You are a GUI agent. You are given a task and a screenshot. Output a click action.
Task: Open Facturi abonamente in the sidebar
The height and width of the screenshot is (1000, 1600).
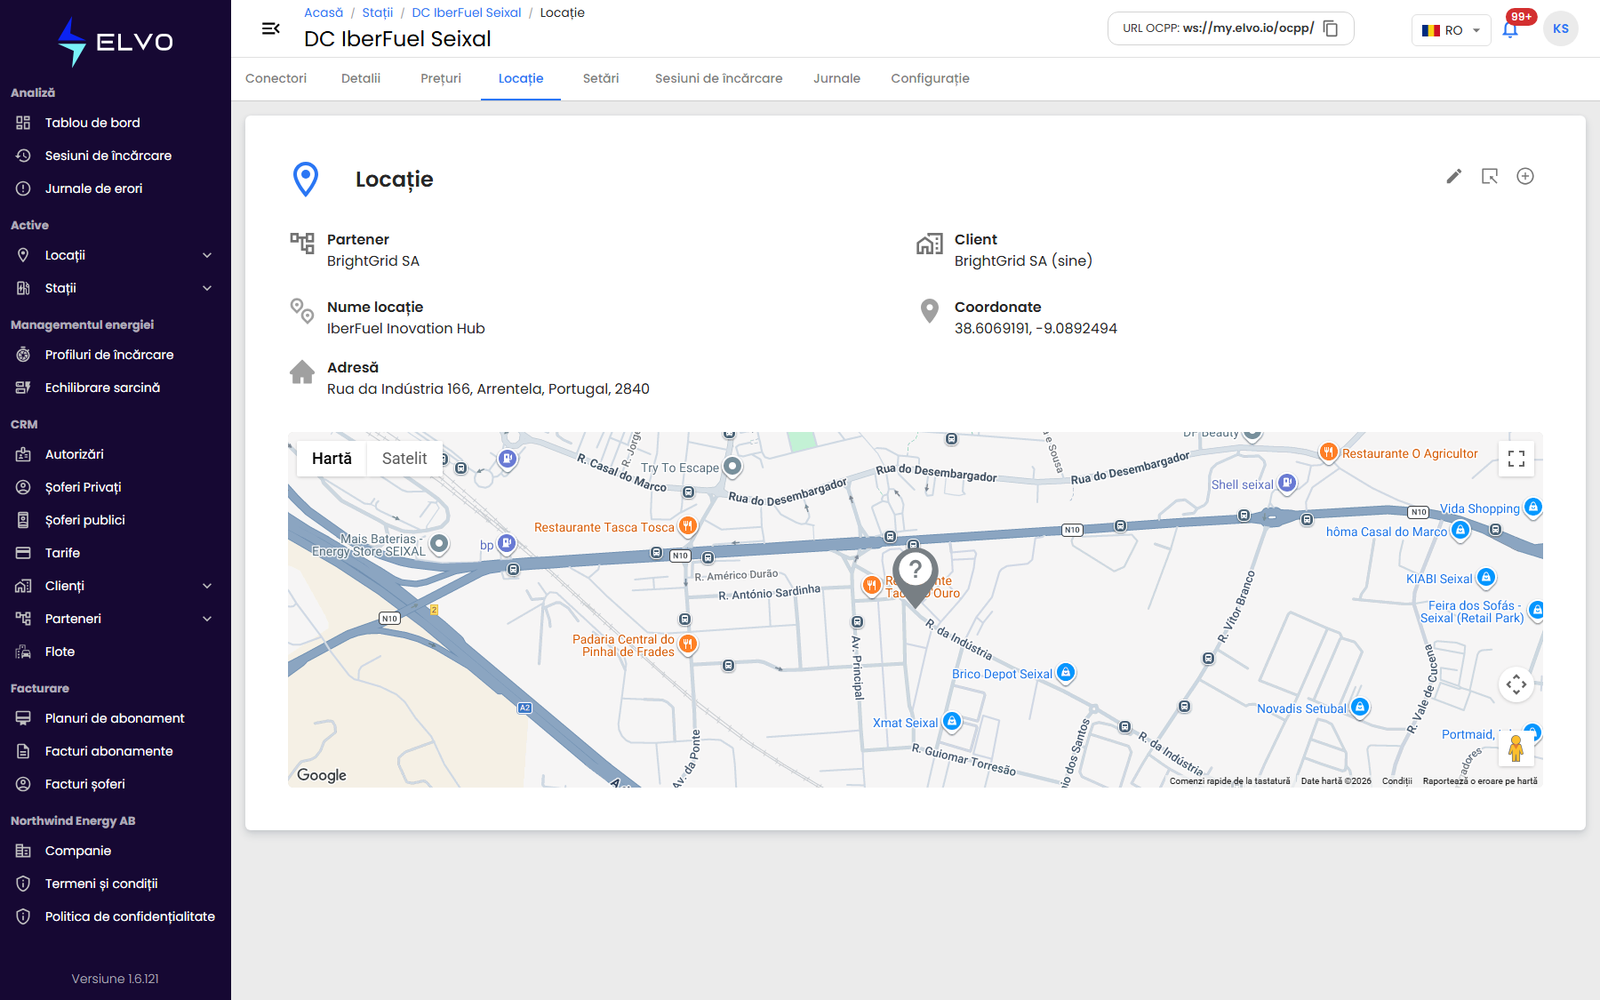[x=115, y=752]
